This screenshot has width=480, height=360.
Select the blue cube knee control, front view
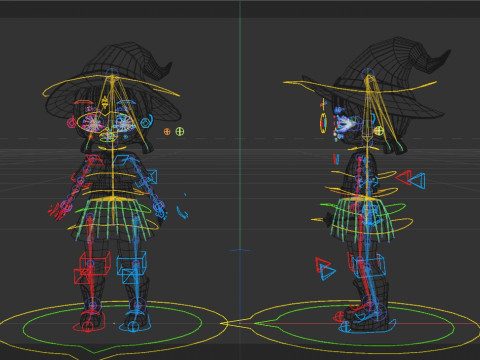coord(131,263)
